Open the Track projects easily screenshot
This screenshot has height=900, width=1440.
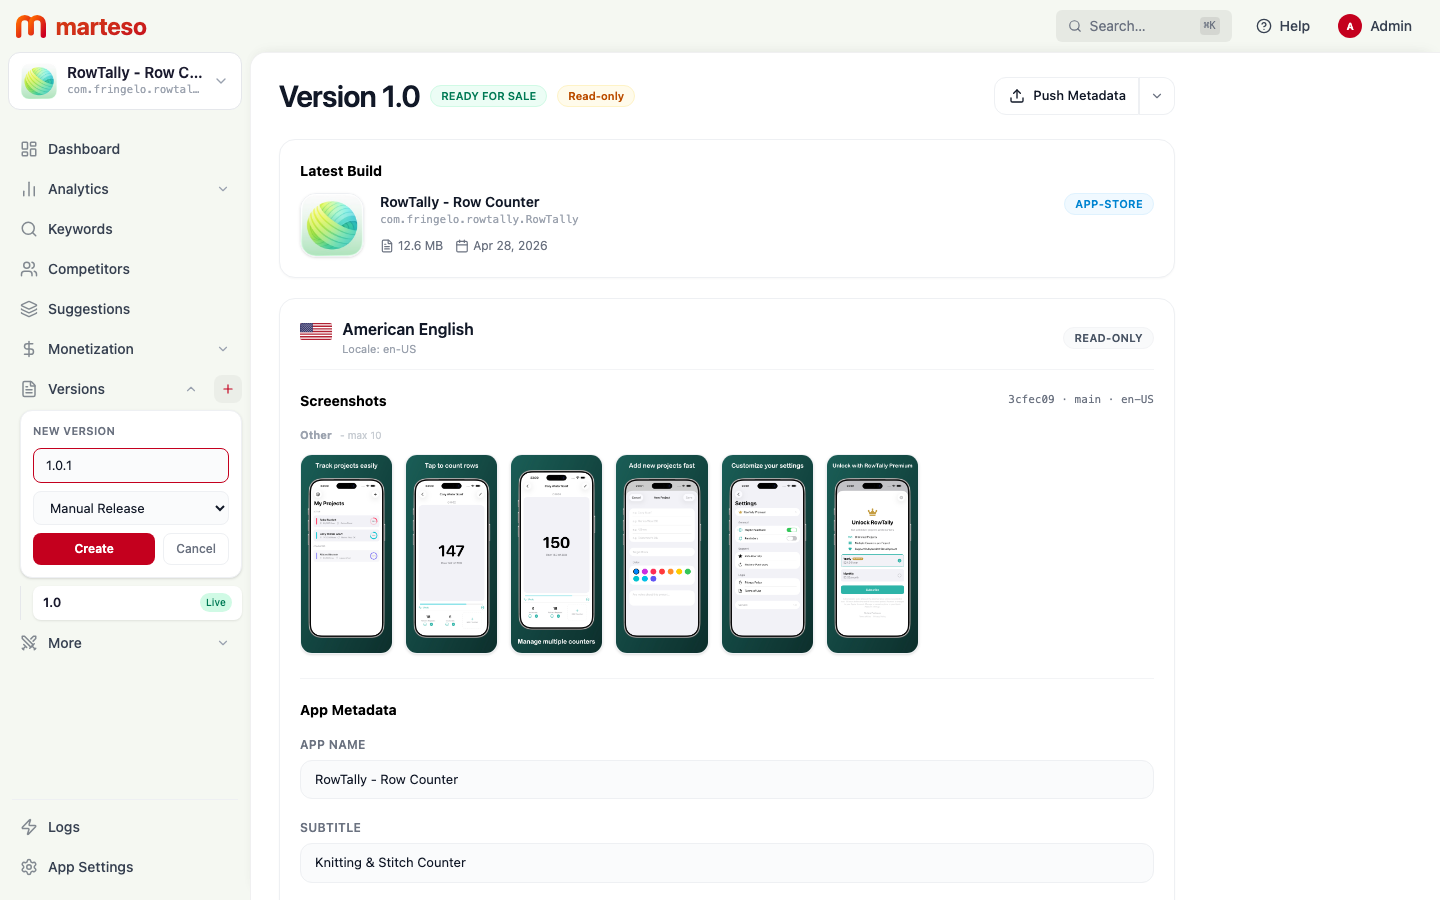[347, 554]
